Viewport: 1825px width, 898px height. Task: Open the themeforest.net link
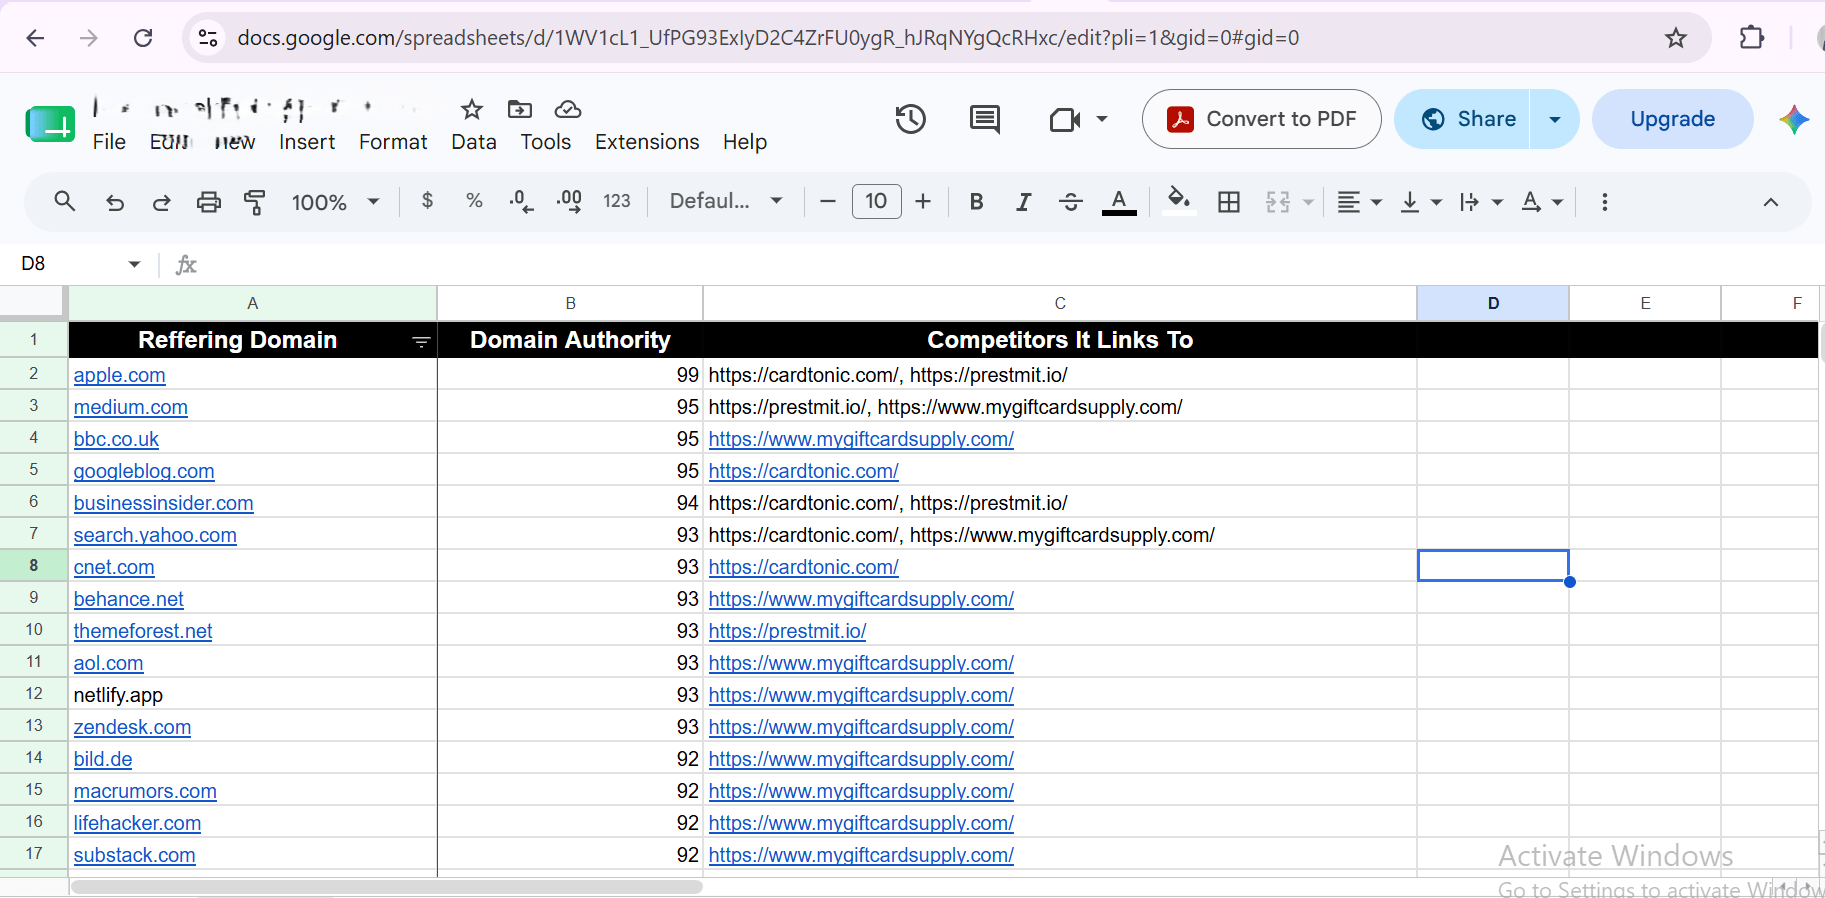[x=143, y=631]
